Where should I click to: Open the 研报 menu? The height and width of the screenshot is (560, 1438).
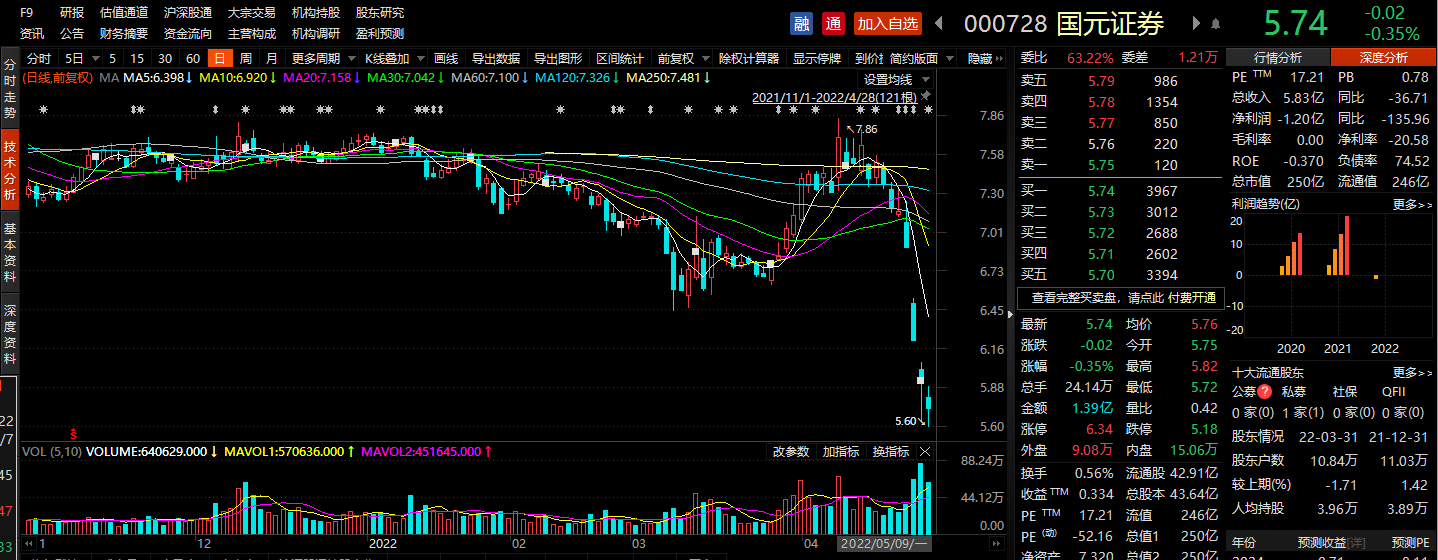72,13
